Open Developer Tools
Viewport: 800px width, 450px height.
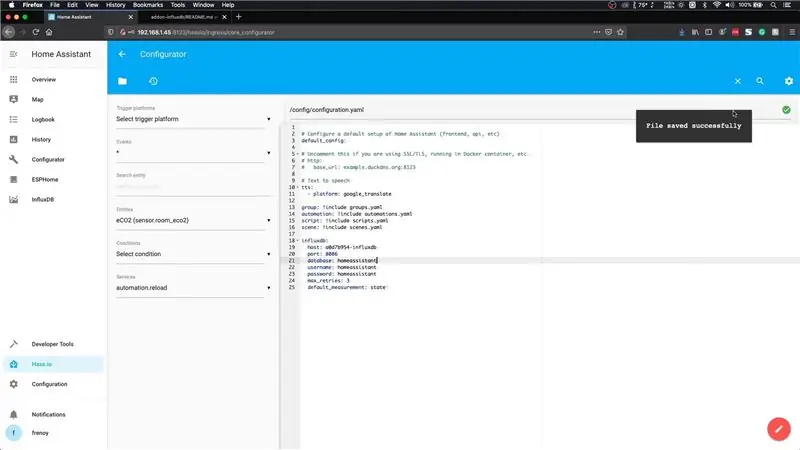53,344
